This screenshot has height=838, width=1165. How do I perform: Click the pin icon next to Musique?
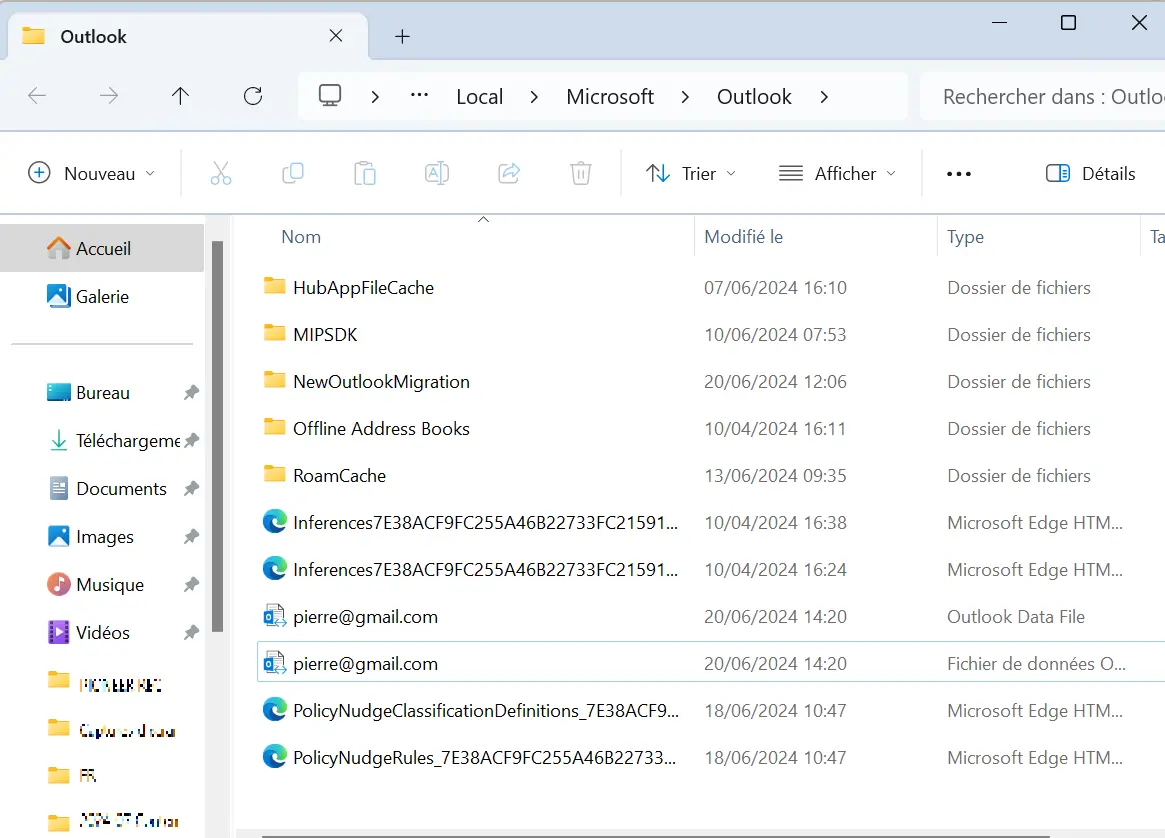192,584
